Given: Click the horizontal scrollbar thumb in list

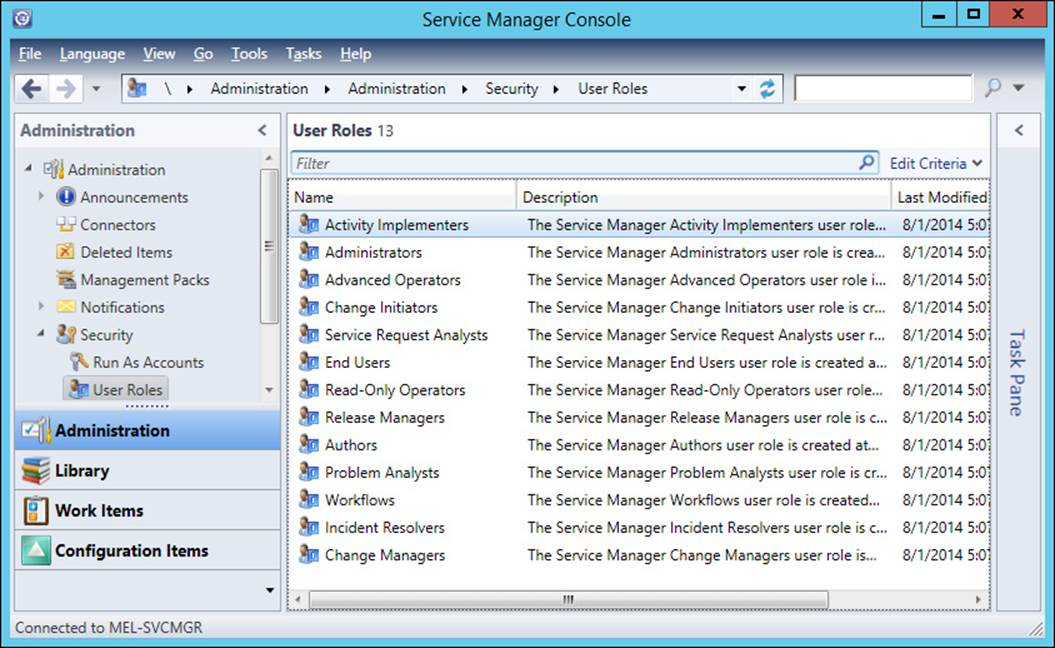Looking at the screenshot, I should [569, 599].
